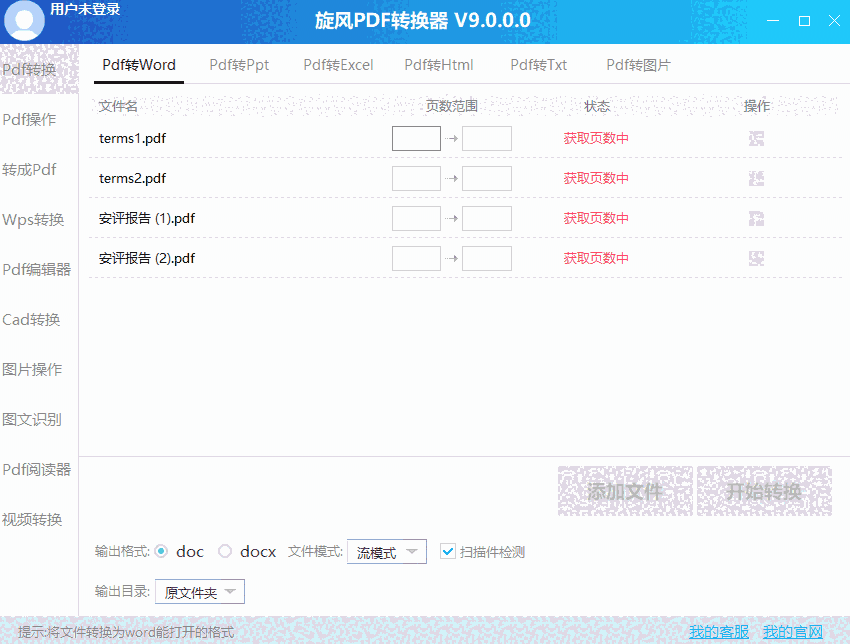This screenshot has height=644, width=850.
Task: Disable the 扫描件检测 checkbox
Action: (447, 551)
